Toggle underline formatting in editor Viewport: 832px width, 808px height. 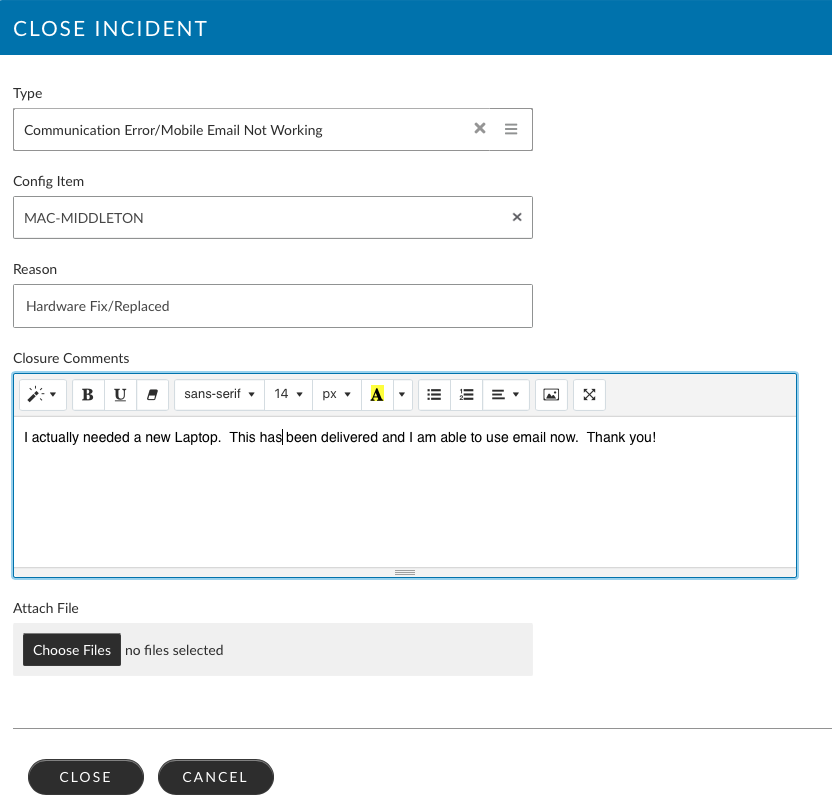[120, 395]
